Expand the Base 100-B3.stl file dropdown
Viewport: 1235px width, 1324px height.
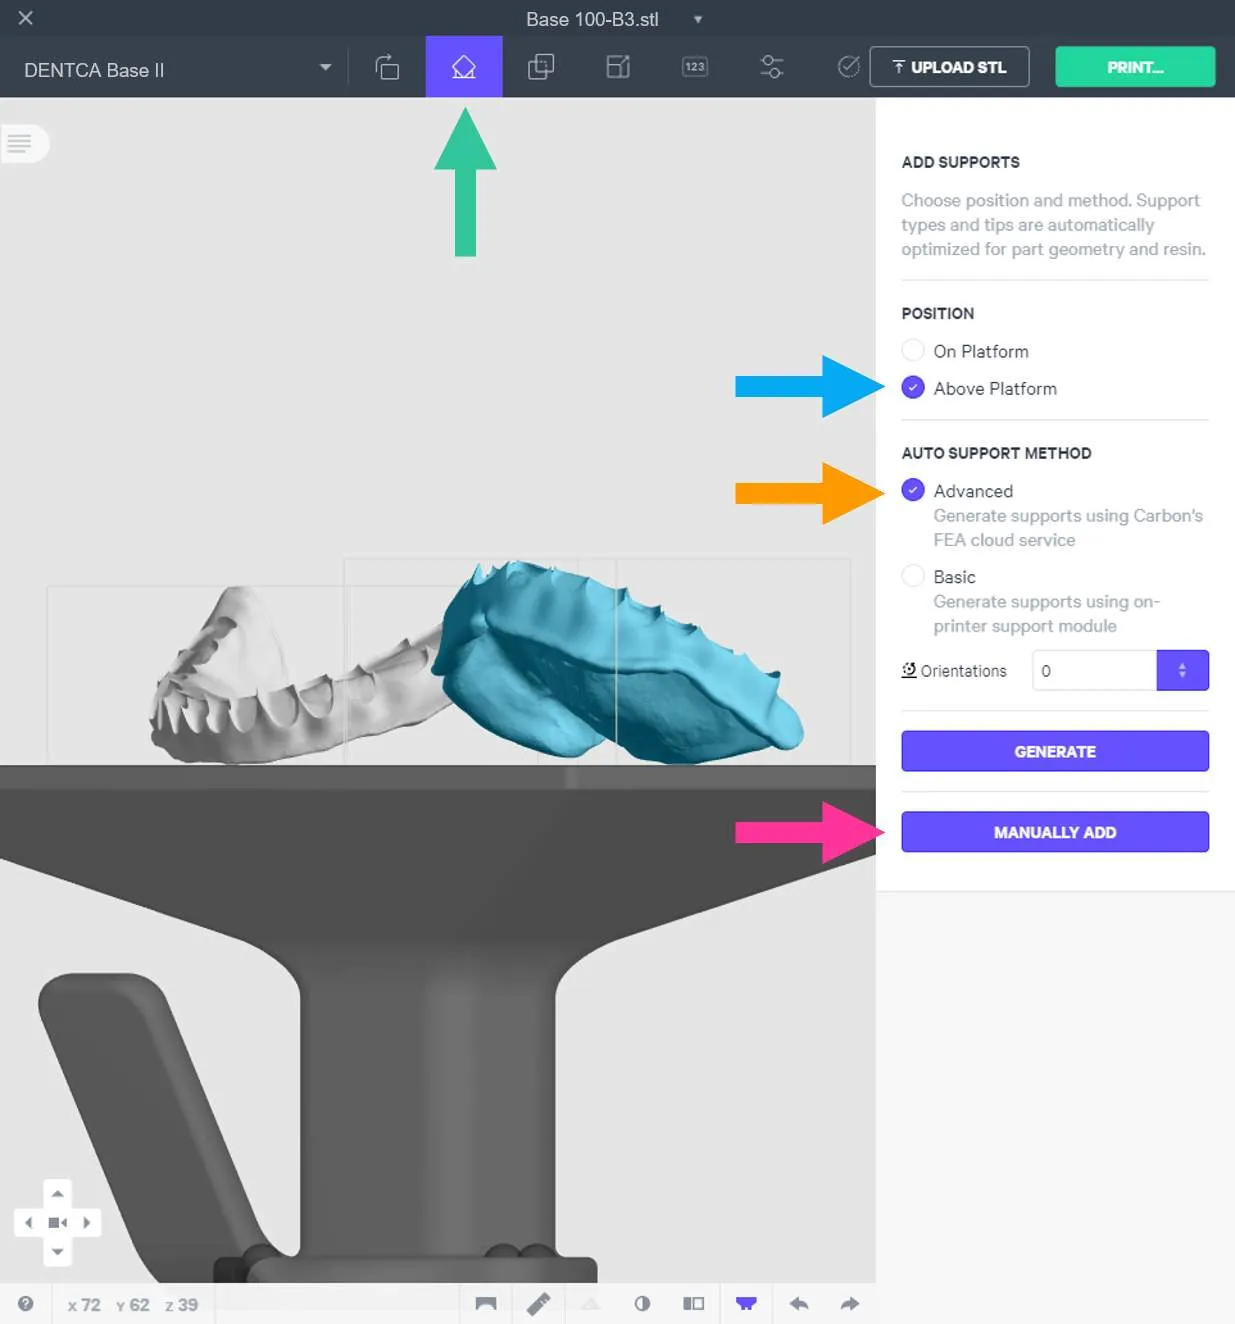698,19
